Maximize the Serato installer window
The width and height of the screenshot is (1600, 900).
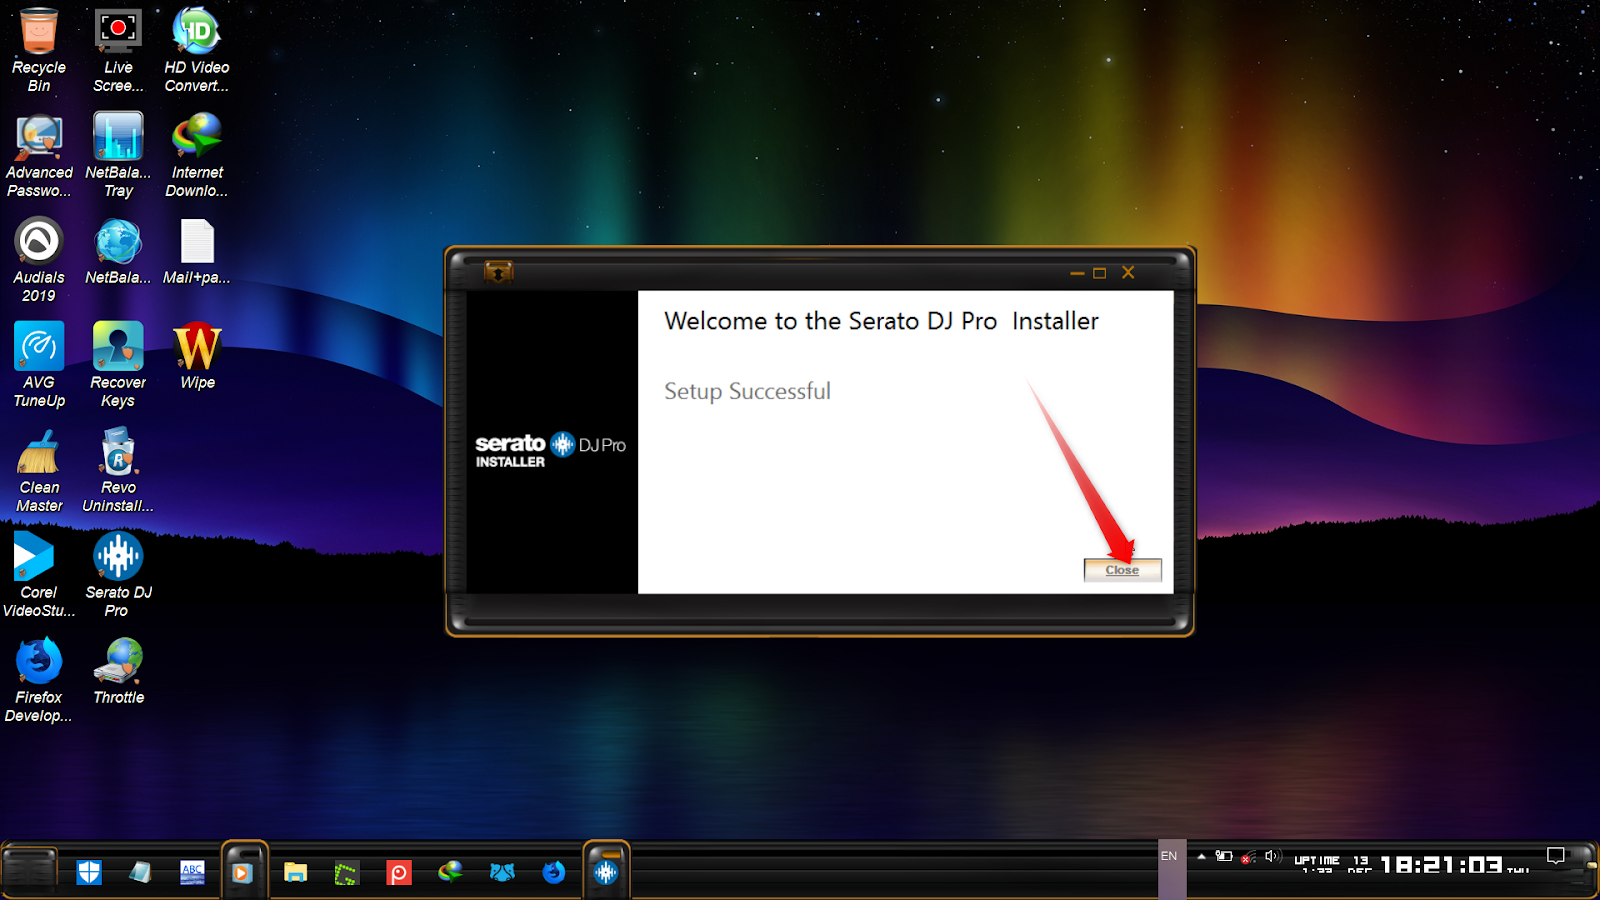(x=1100, y=273)
